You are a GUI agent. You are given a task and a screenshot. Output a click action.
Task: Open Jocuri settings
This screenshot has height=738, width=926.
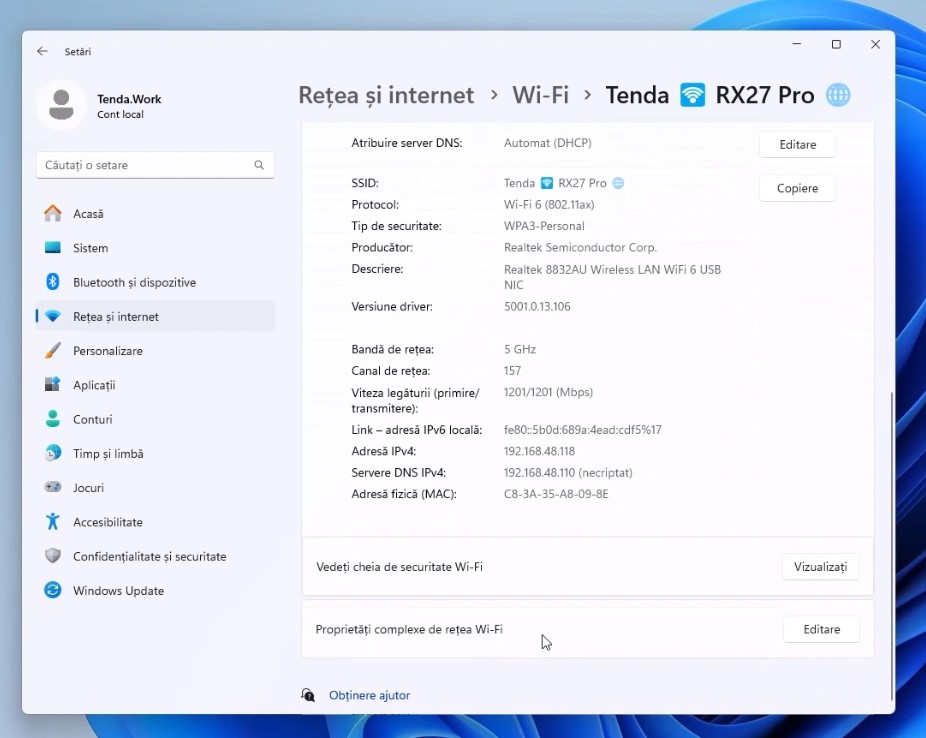coord(155,487)
